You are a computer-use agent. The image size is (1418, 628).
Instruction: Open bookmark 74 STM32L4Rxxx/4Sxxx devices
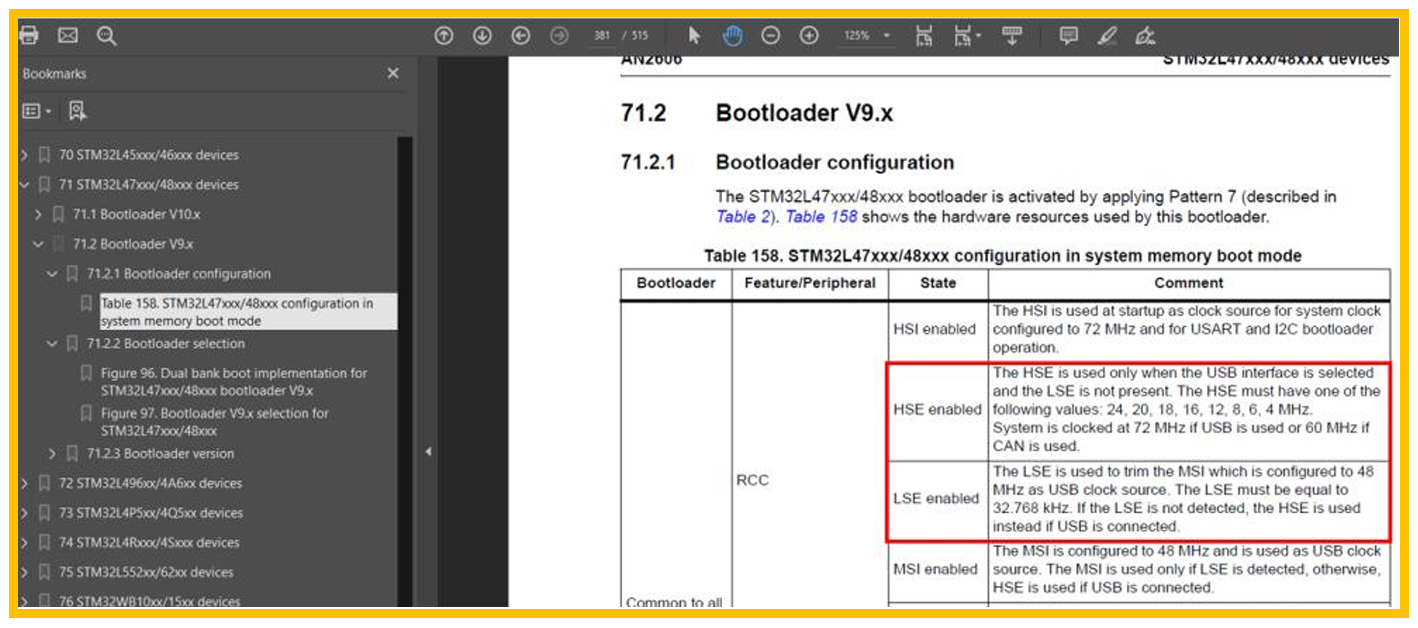pyautogui.click(x=148, y=543)
